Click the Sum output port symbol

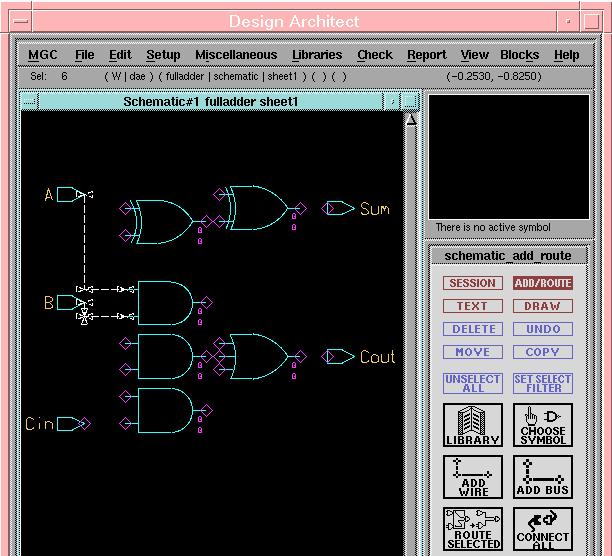click(x=338, y=208)
